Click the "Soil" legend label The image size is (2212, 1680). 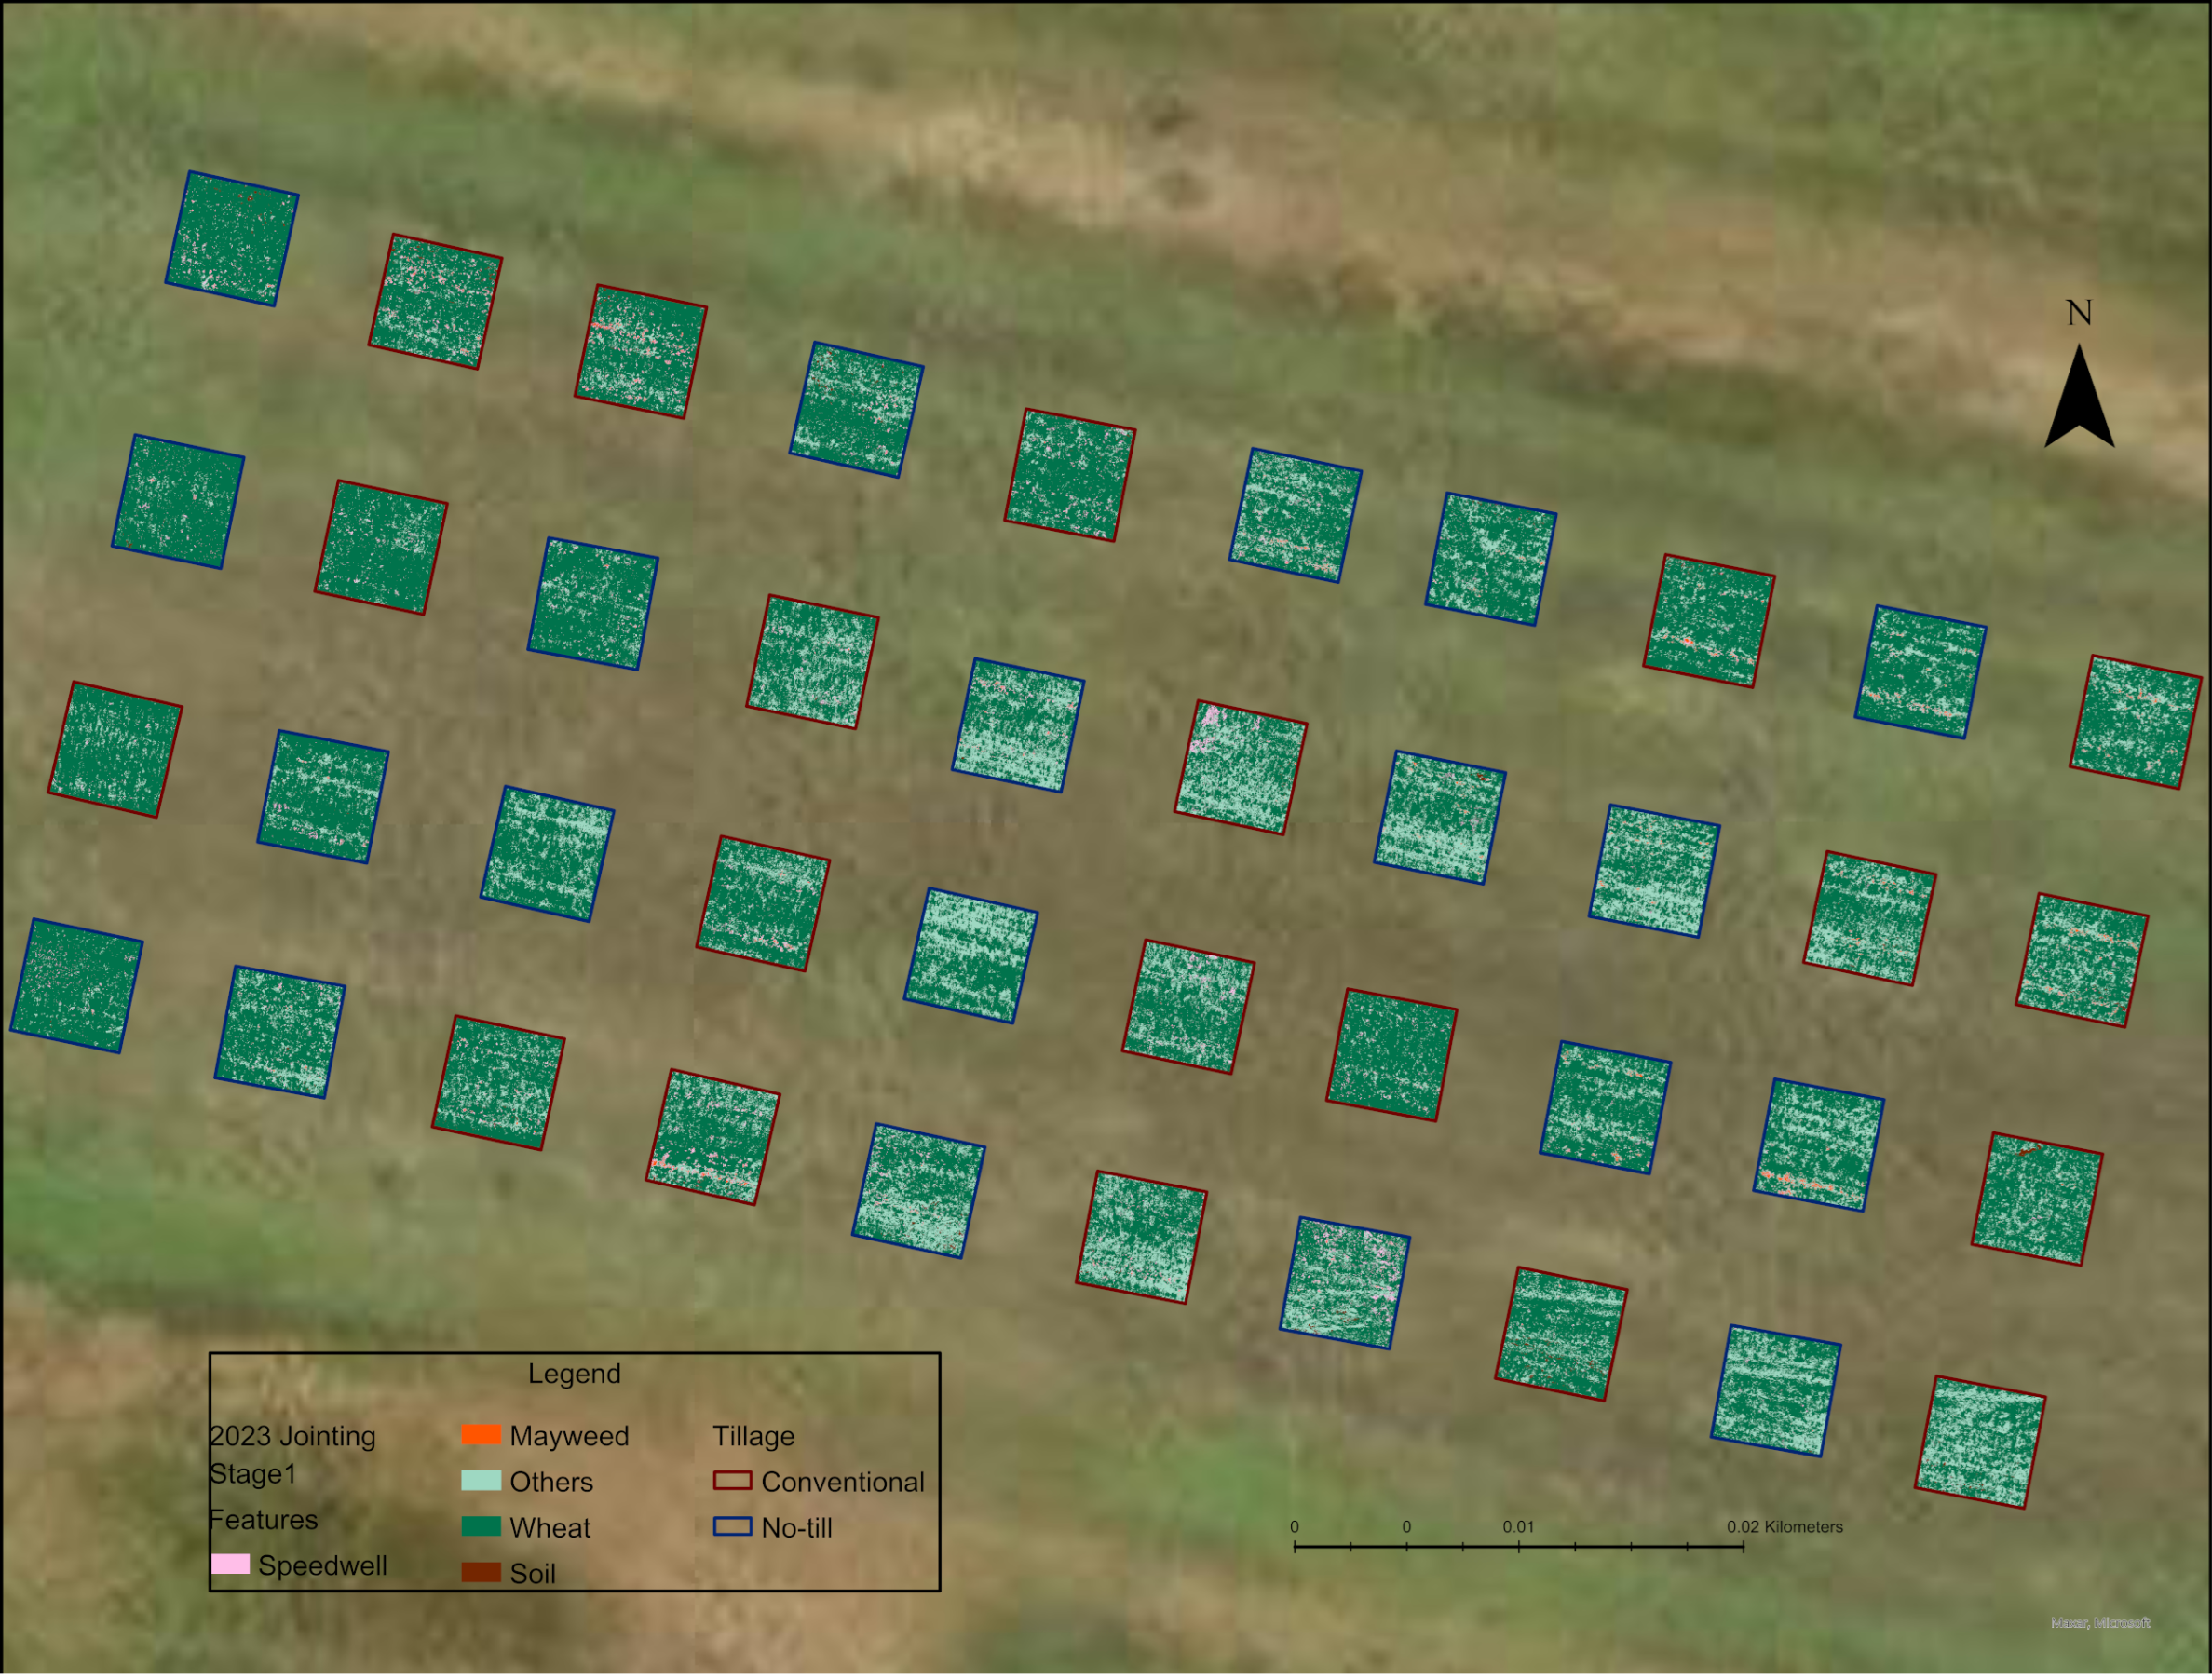(532, 1574)
